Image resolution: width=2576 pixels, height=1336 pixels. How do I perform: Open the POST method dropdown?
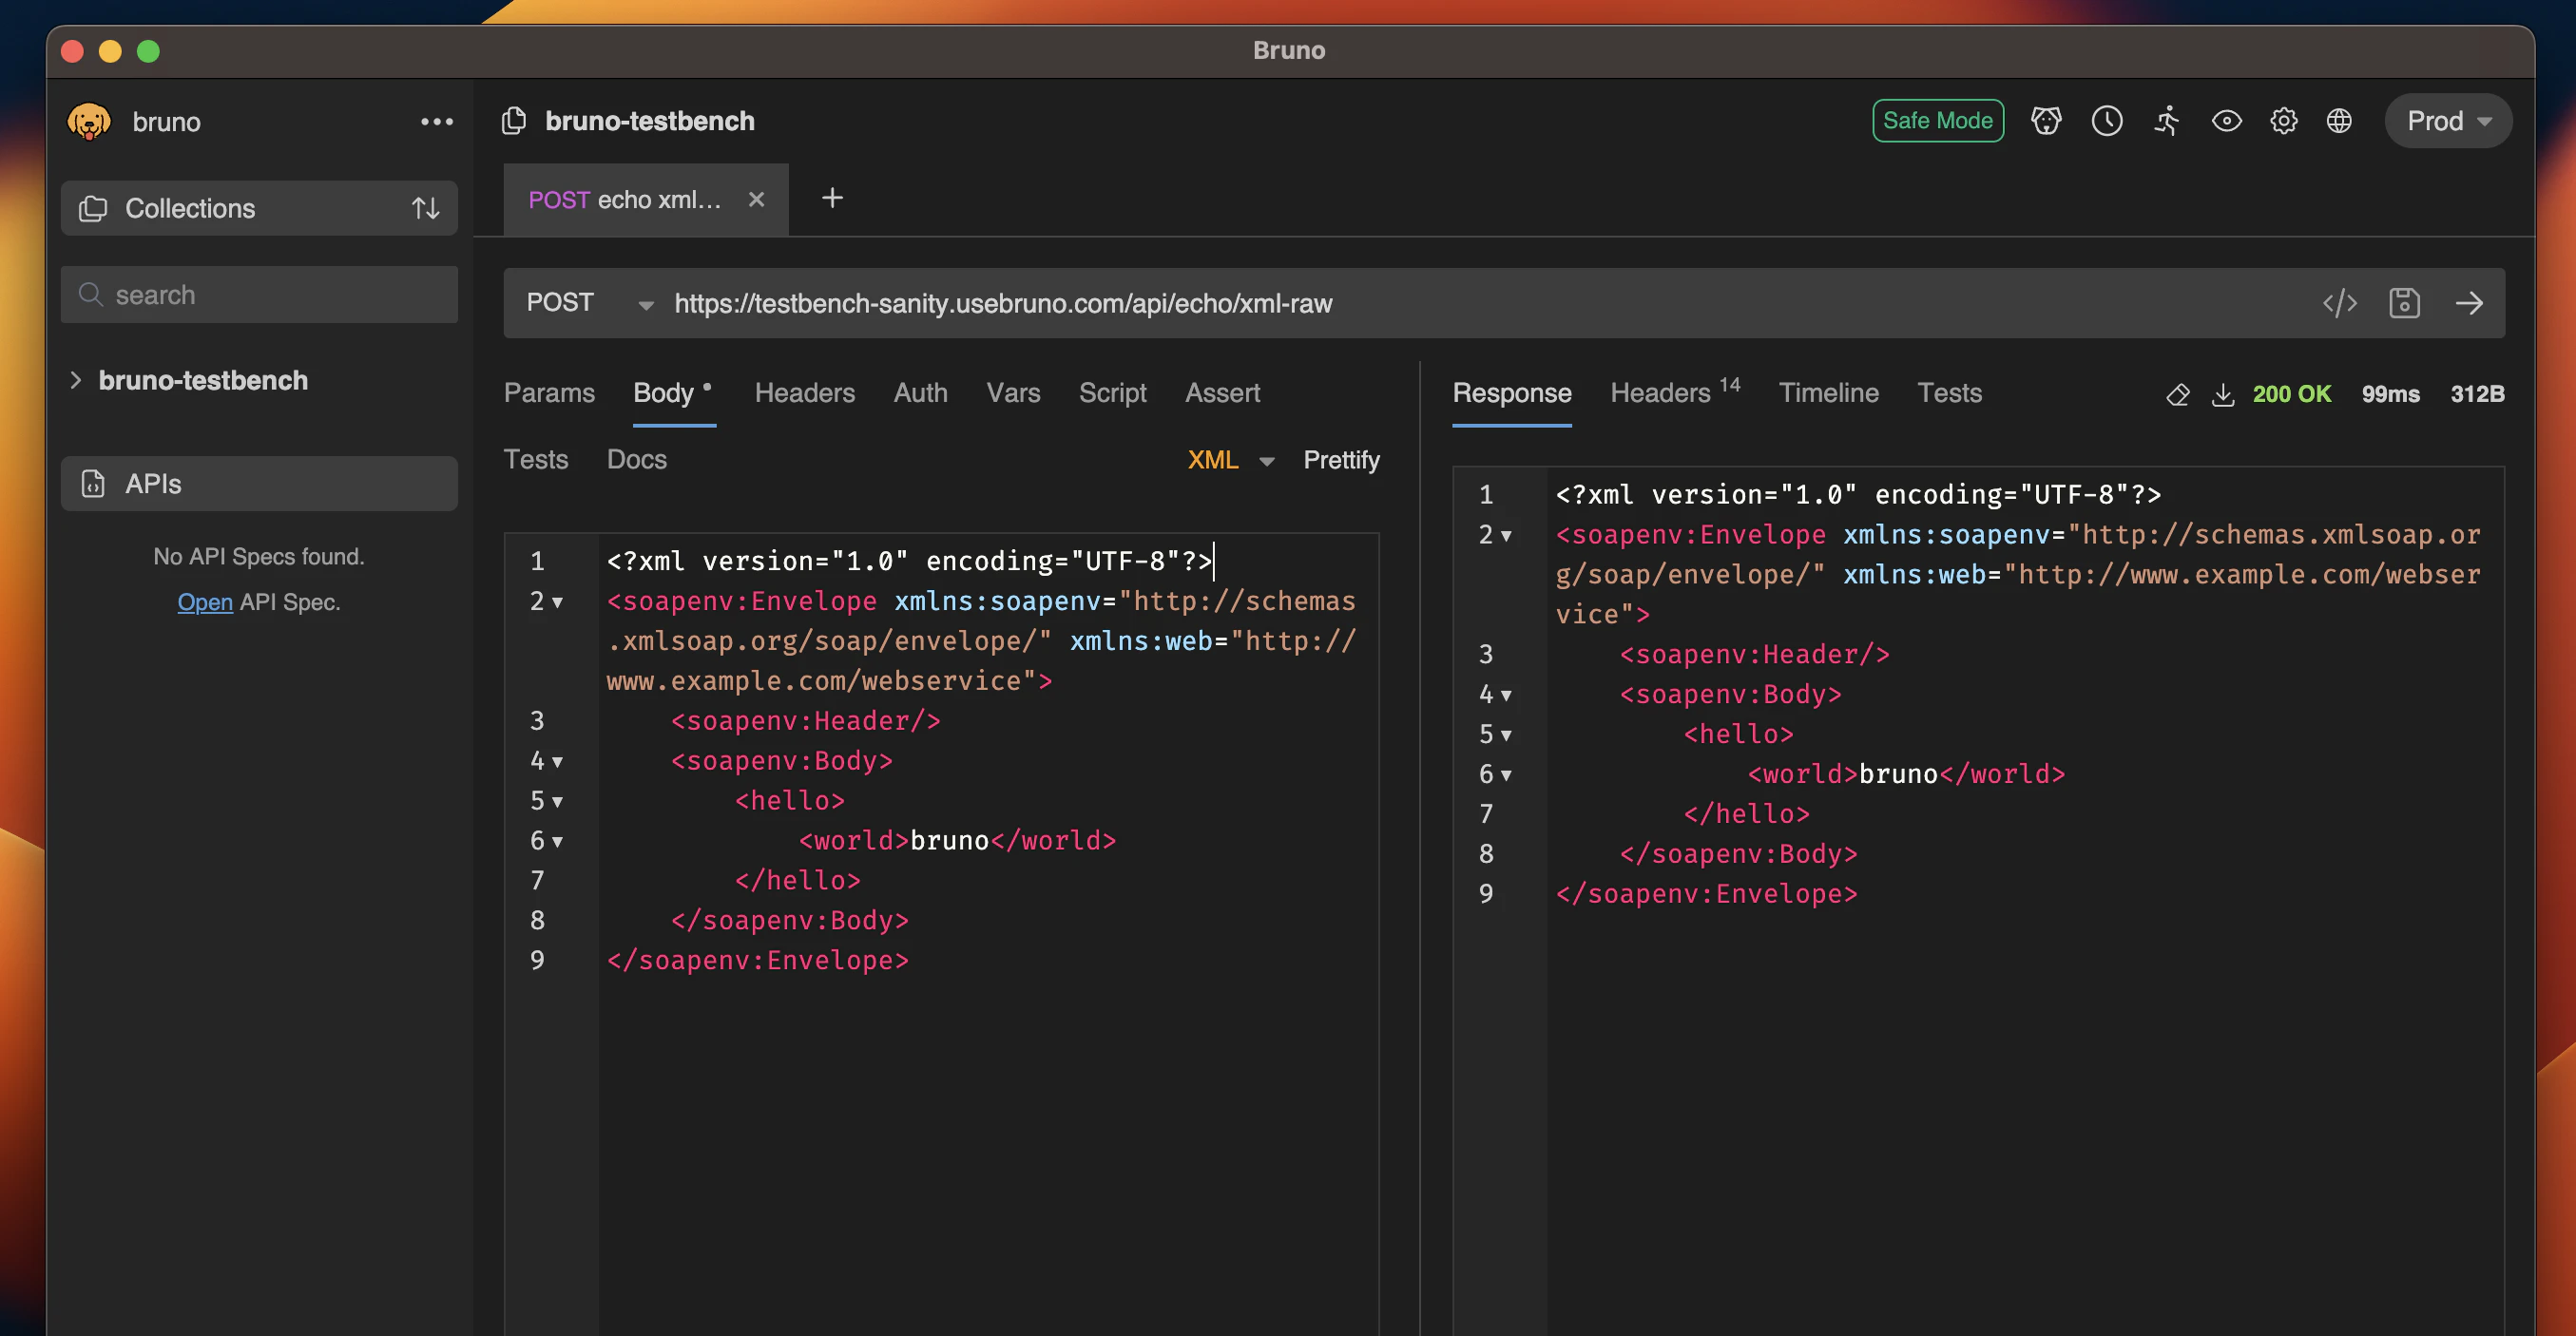click(588, 303)
